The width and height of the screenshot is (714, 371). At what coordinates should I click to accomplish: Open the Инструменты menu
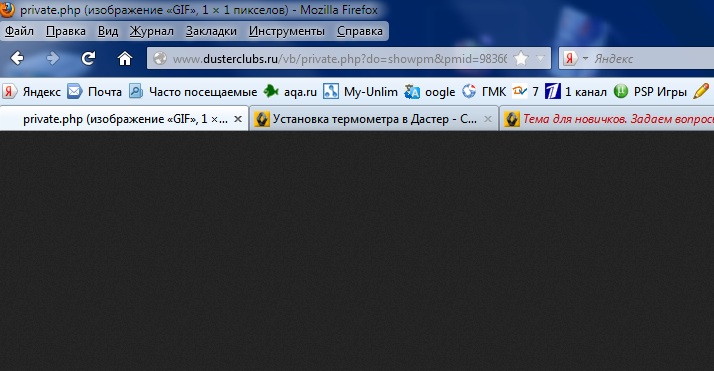point(286,31)
